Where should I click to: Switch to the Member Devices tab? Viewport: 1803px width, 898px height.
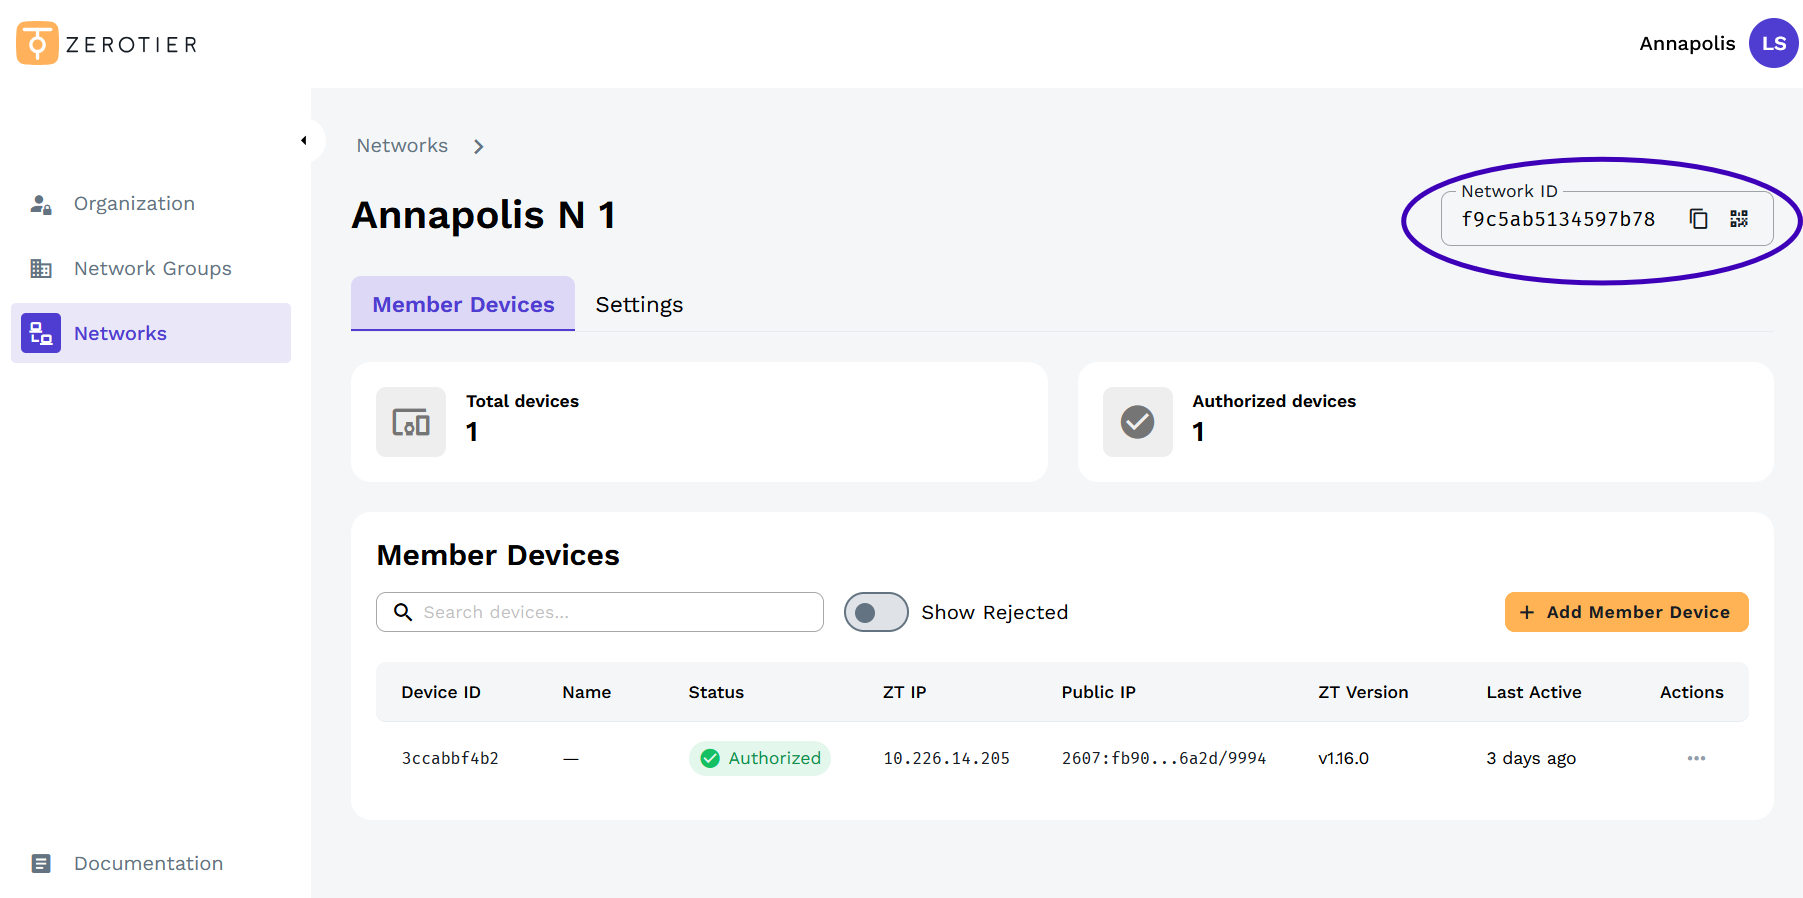tap(463, 304)
